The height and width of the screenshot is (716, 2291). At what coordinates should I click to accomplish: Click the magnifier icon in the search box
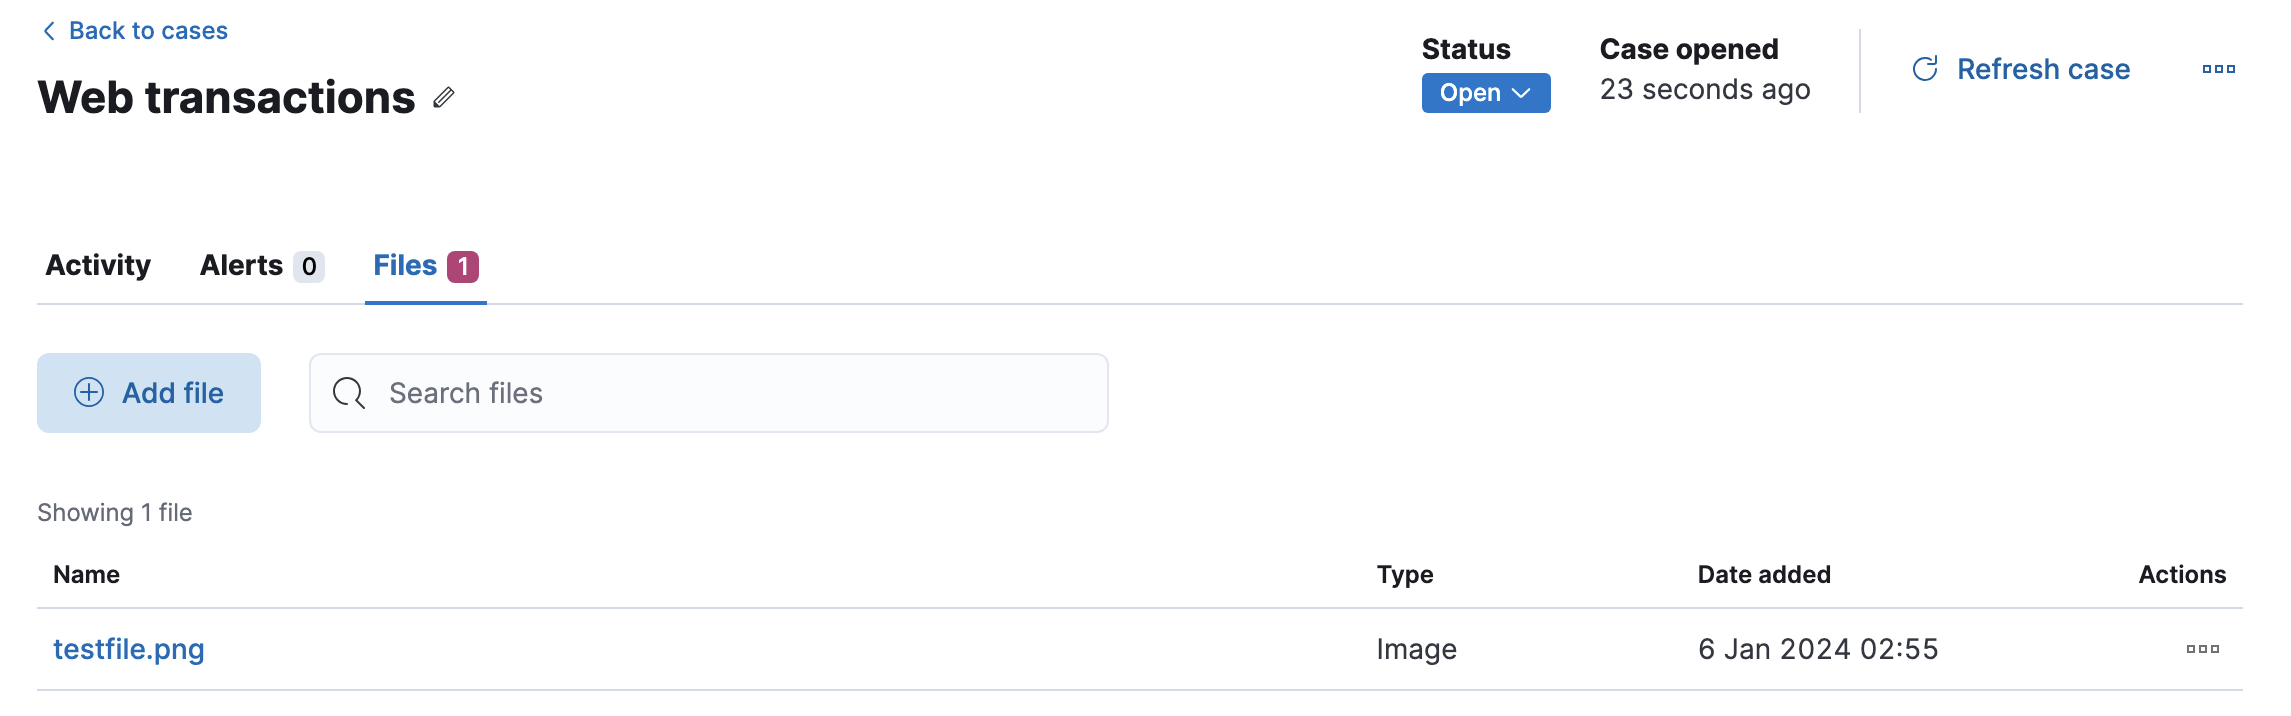(348, 393)
